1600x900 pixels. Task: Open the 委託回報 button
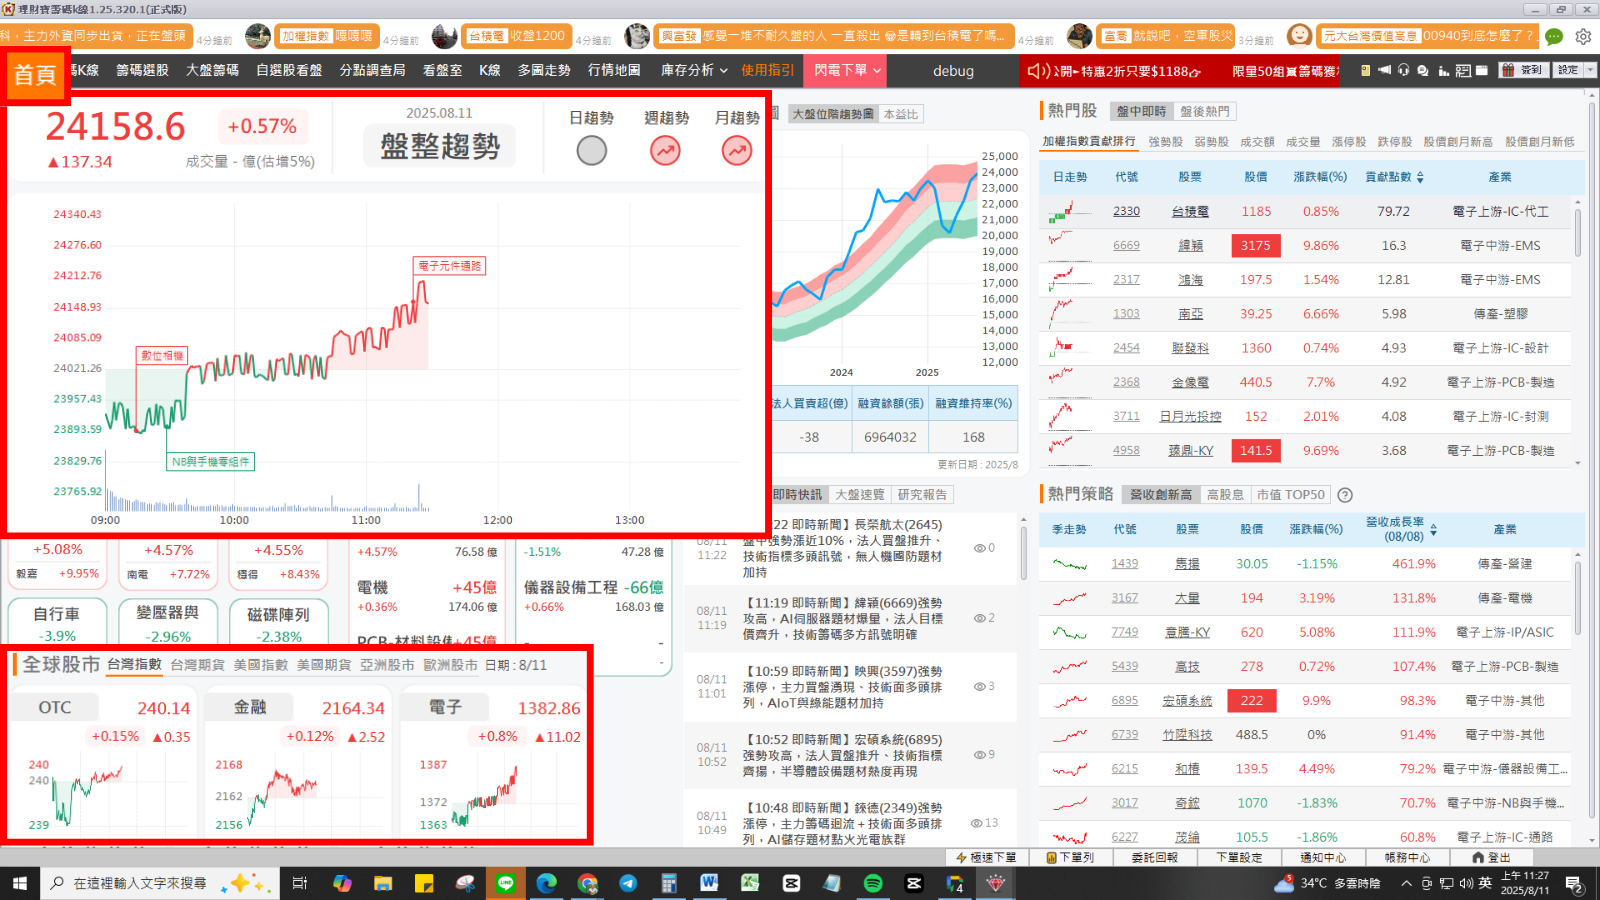1154,858
